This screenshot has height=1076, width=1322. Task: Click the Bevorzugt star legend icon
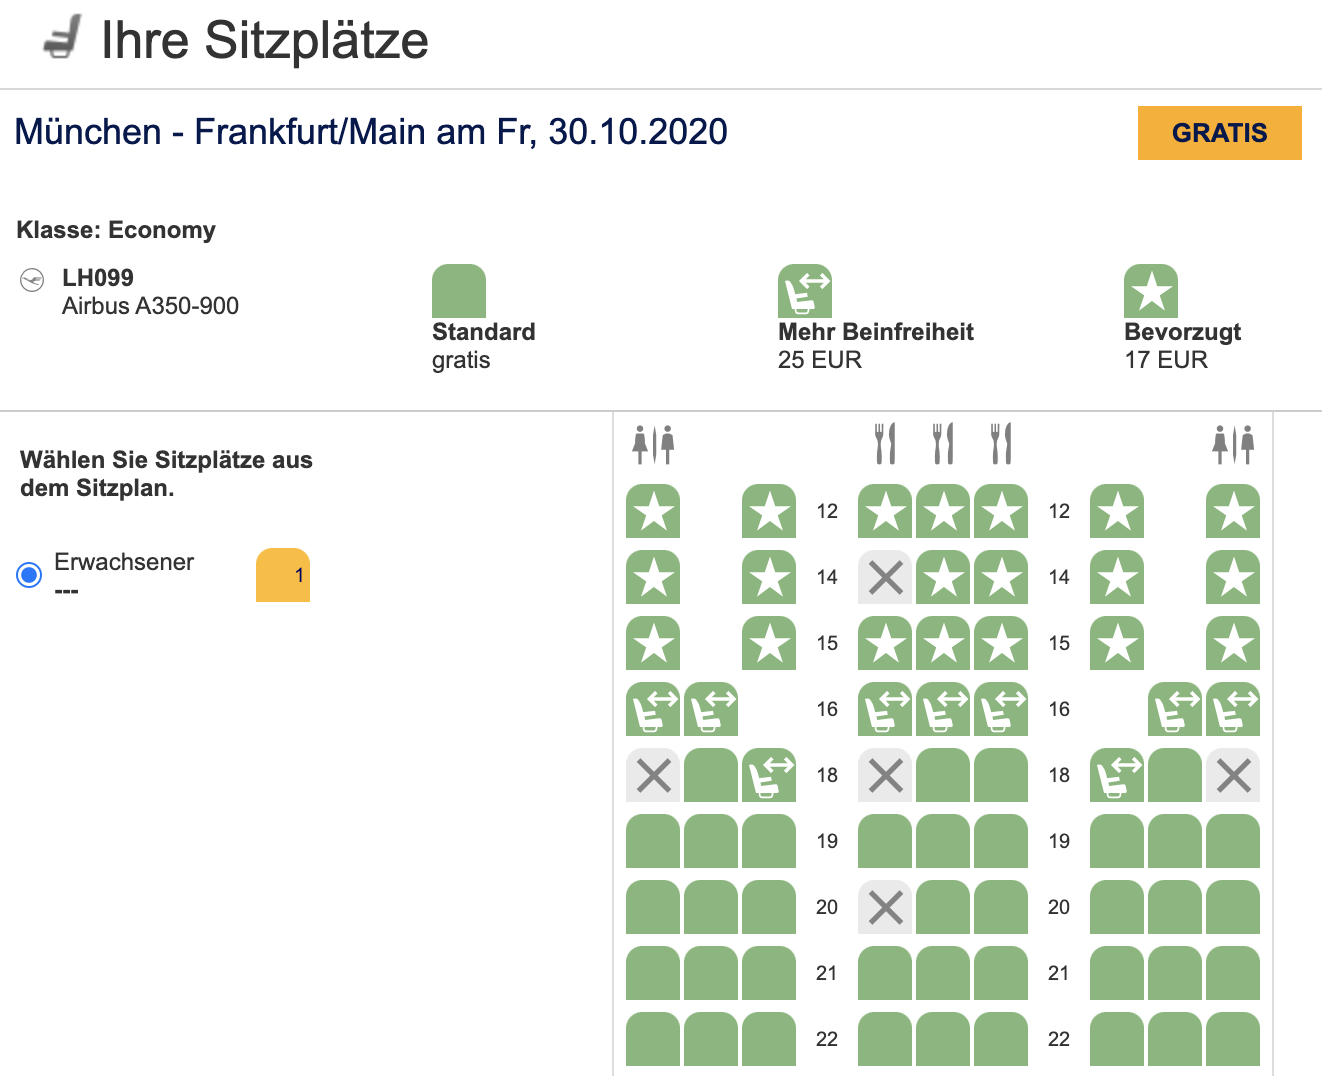click(x=1151, y=291)
